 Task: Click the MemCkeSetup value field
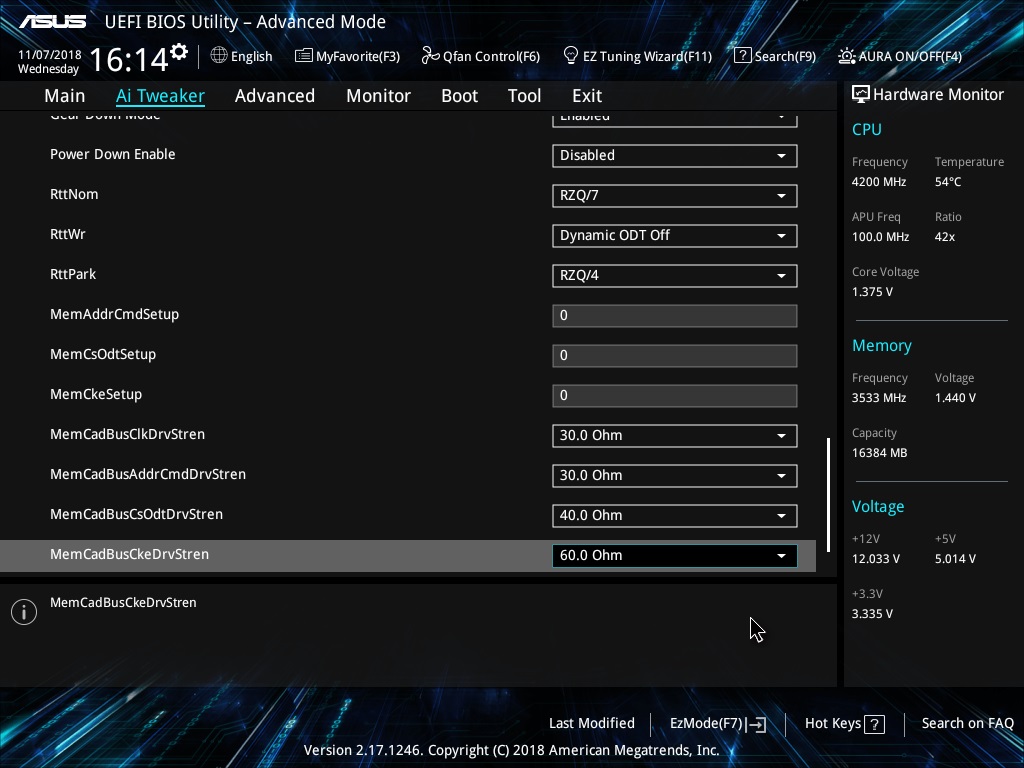coord(675,396)
